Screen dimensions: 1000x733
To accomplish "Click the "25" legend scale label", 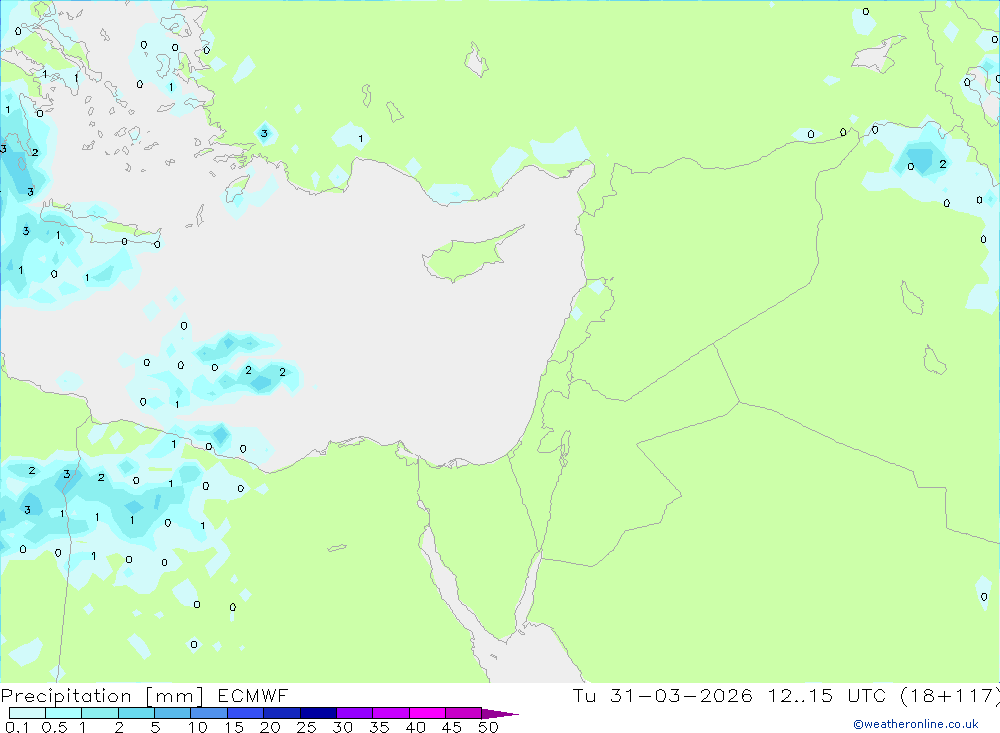I will pyautogui.click(x=307, y=727).
